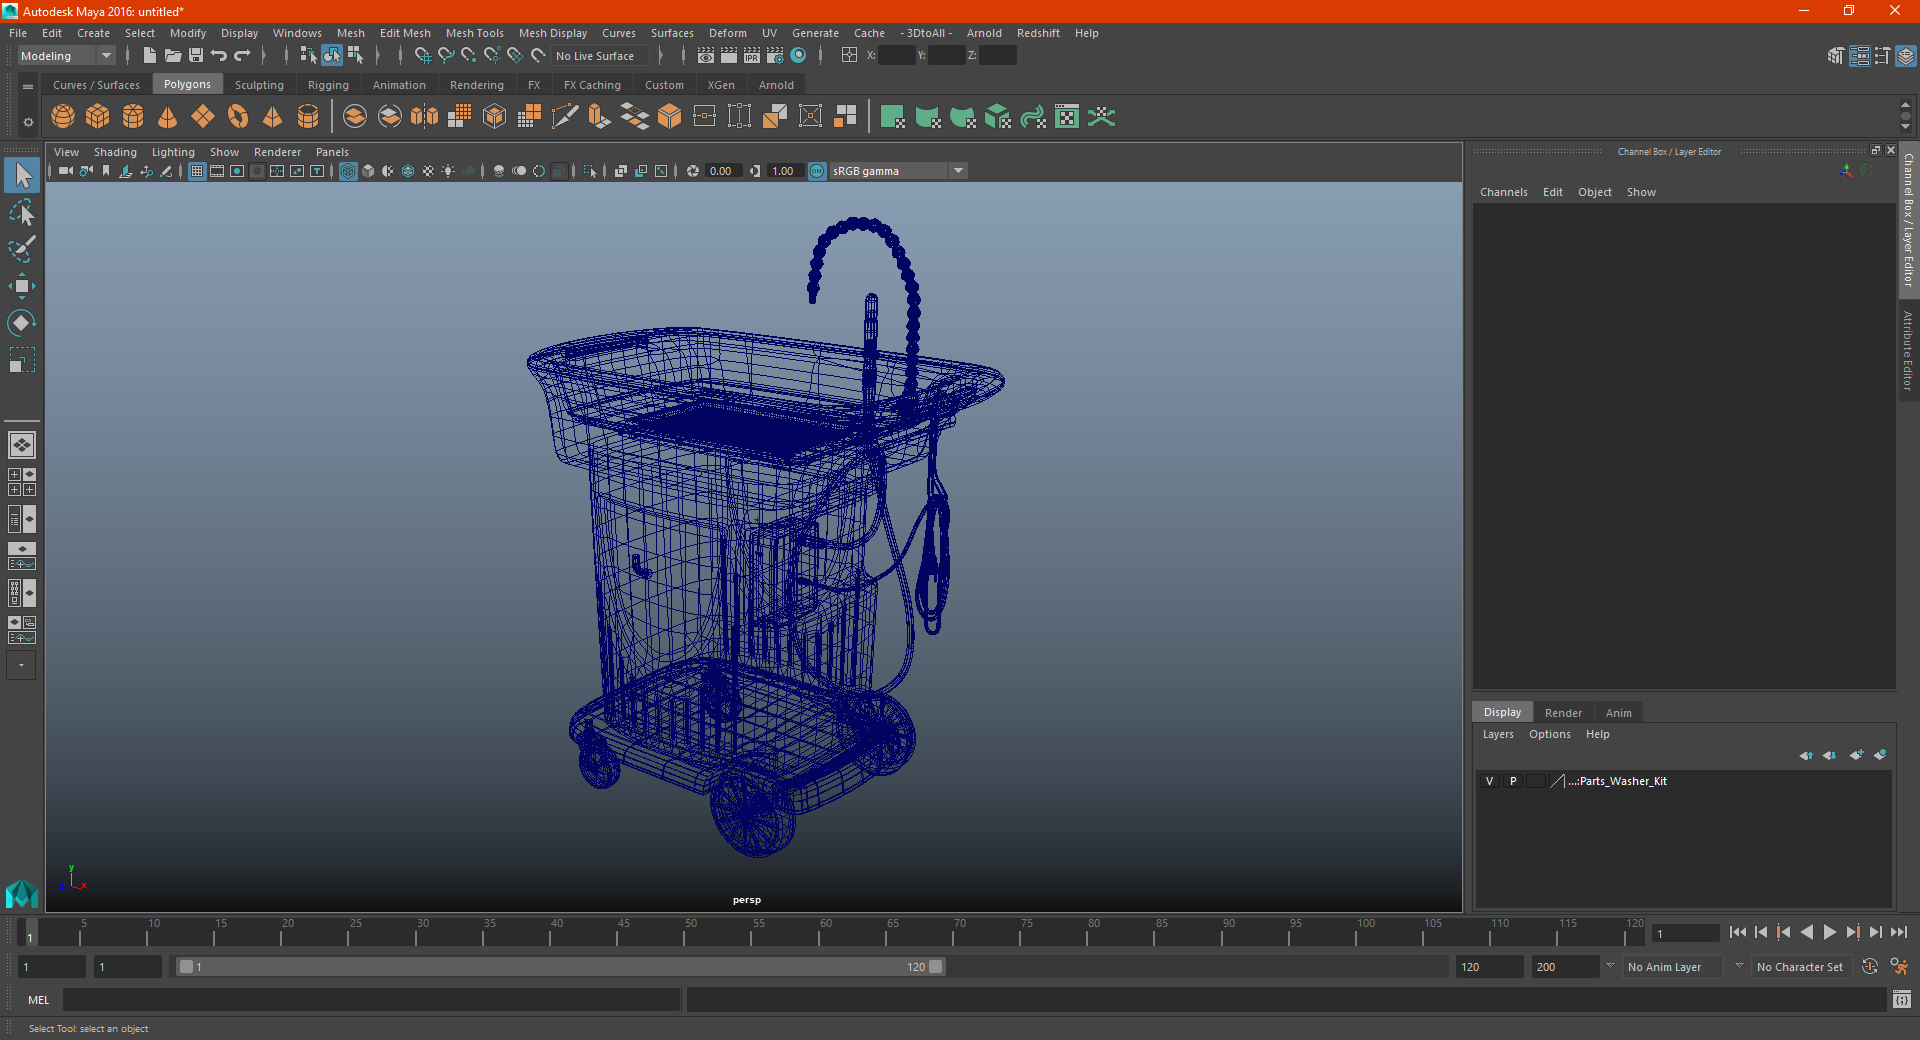Play the animation forwards
1920x1040 pixels.
[1829, 932]
